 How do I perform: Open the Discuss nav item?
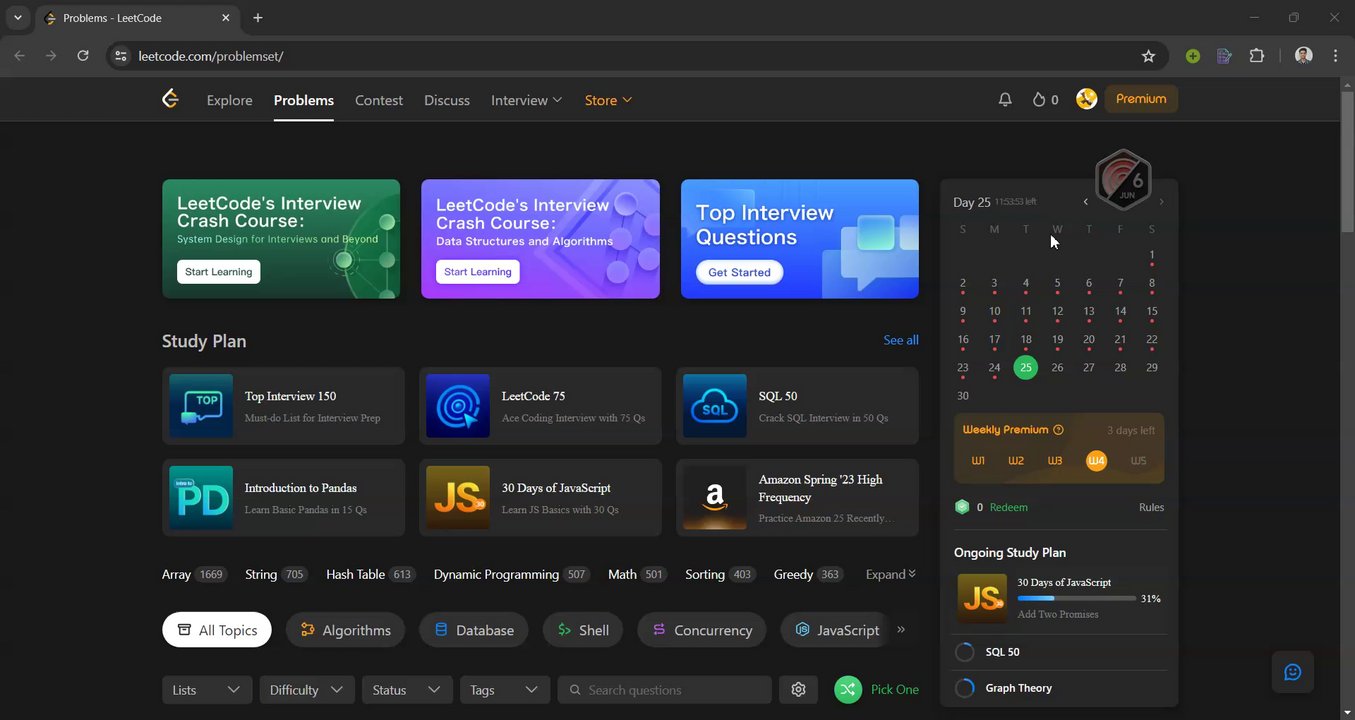(447, 100)
